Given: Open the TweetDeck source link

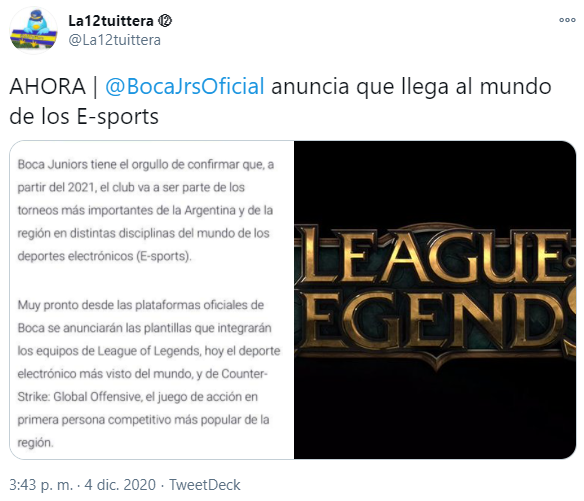Looking at the screenshot, I should pyautogui.click(x=205, y=485).
